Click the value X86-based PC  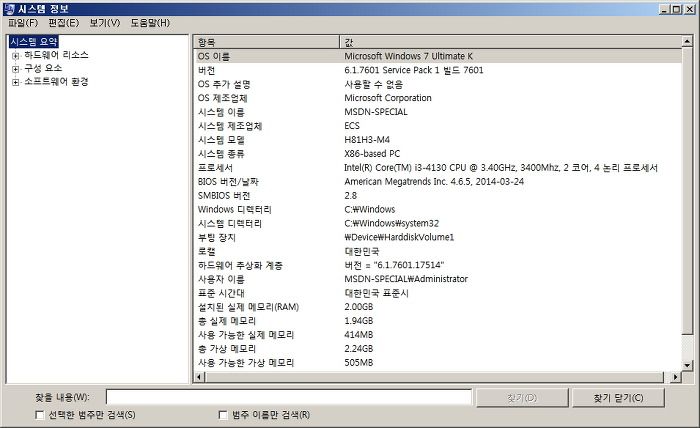tap(372, 154)
